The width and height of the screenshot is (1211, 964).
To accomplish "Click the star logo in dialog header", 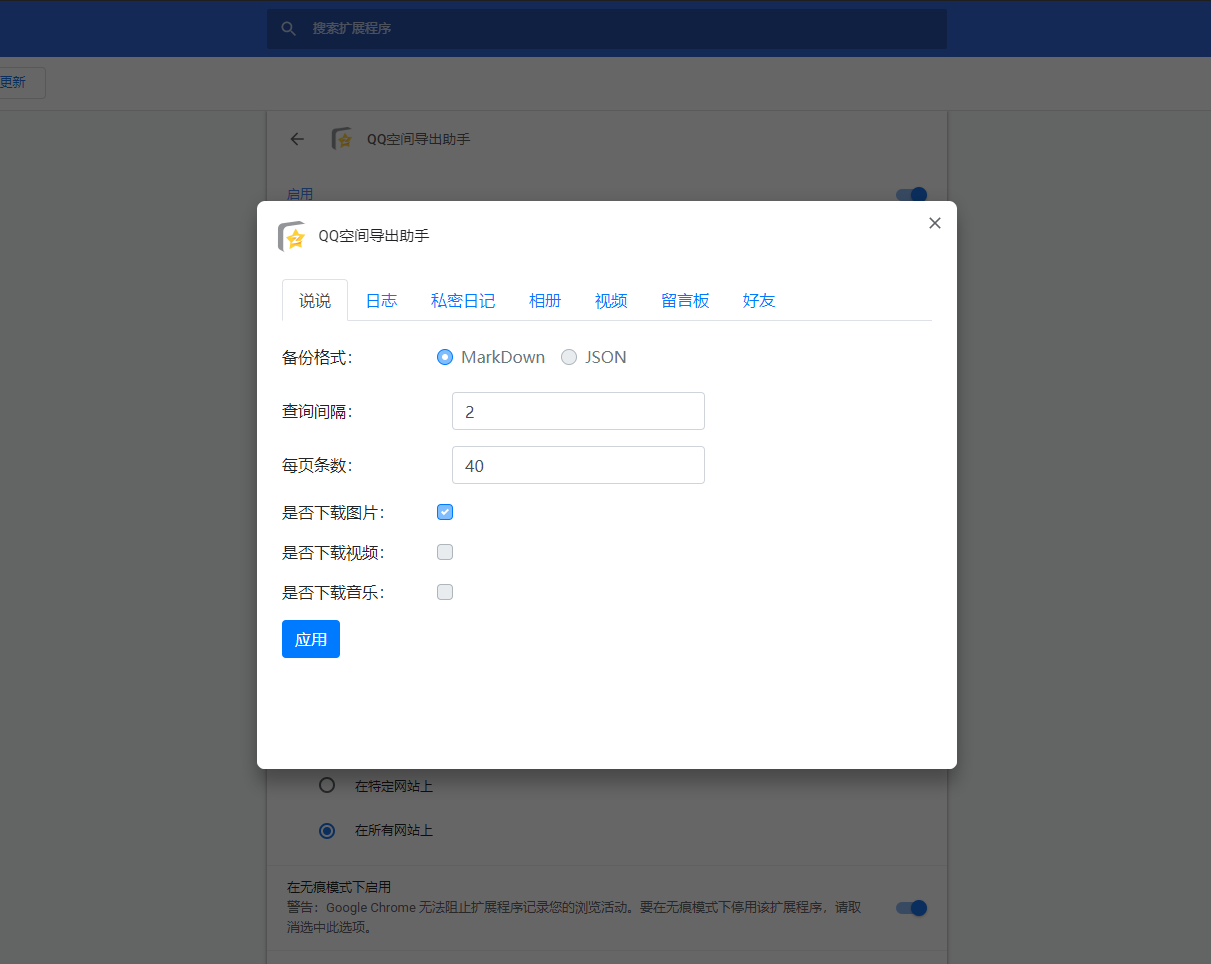I will 291,237.
